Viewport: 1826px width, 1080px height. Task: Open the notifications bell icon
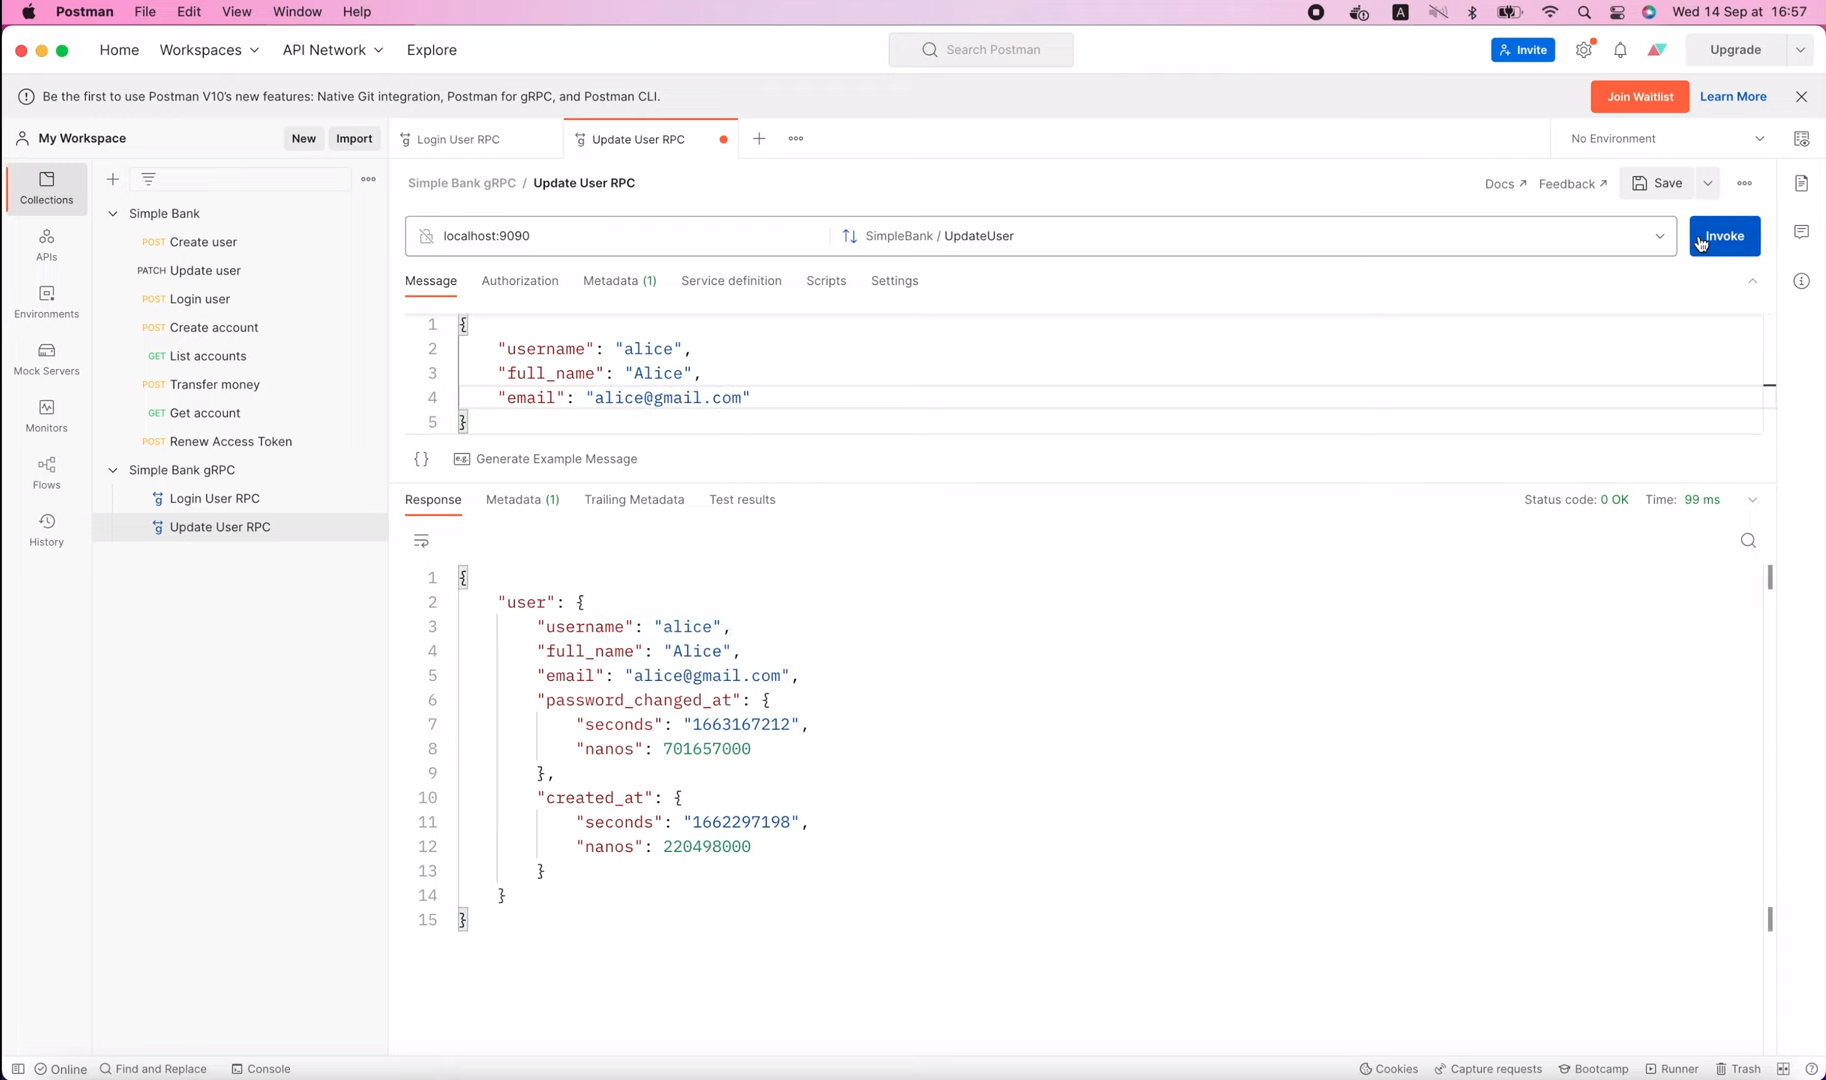(1620, 50)
